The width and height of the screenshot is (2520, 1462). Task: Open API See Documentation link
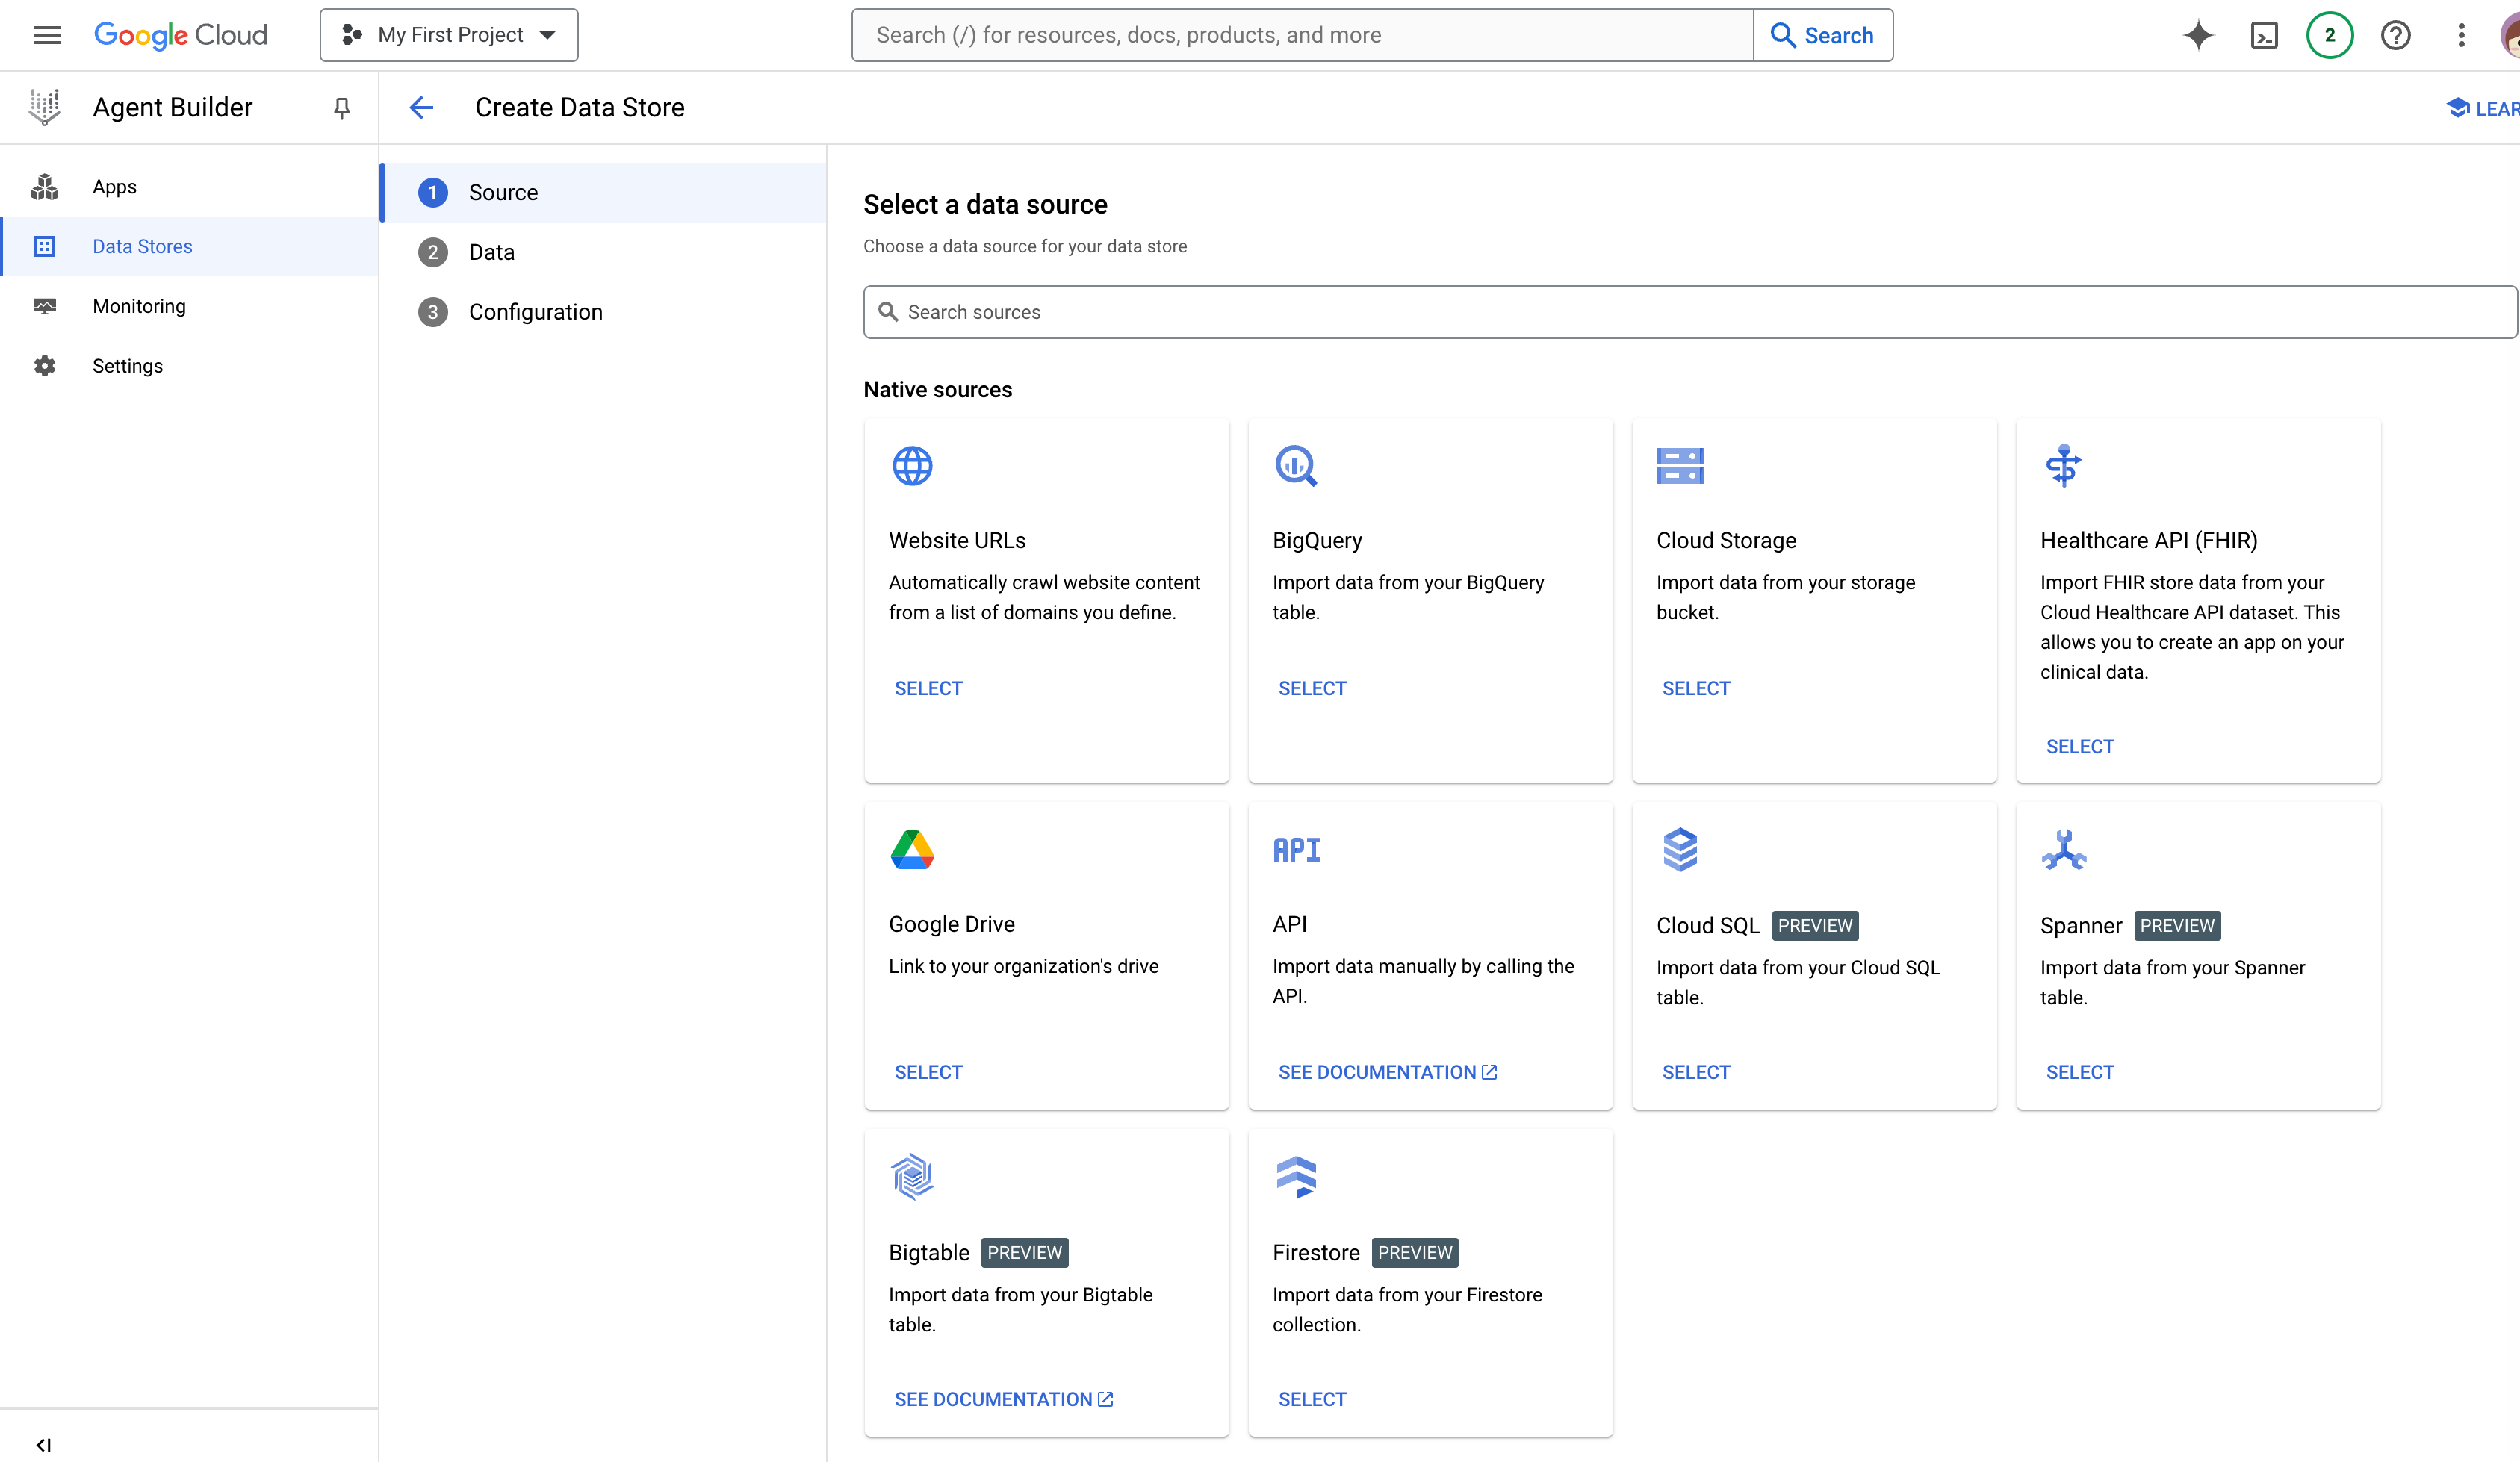tap(1386, 1072)
